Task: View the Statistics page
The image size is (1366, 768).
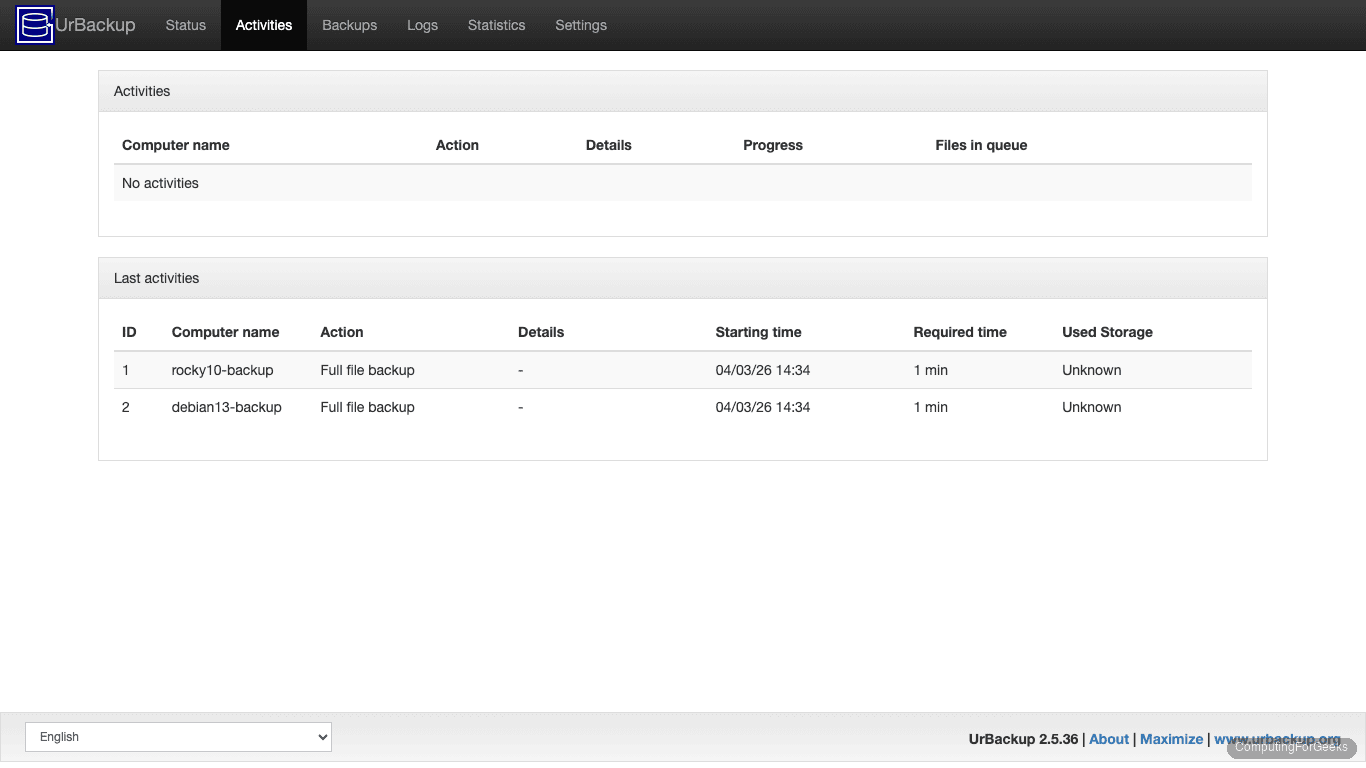Action: point(496,25)
